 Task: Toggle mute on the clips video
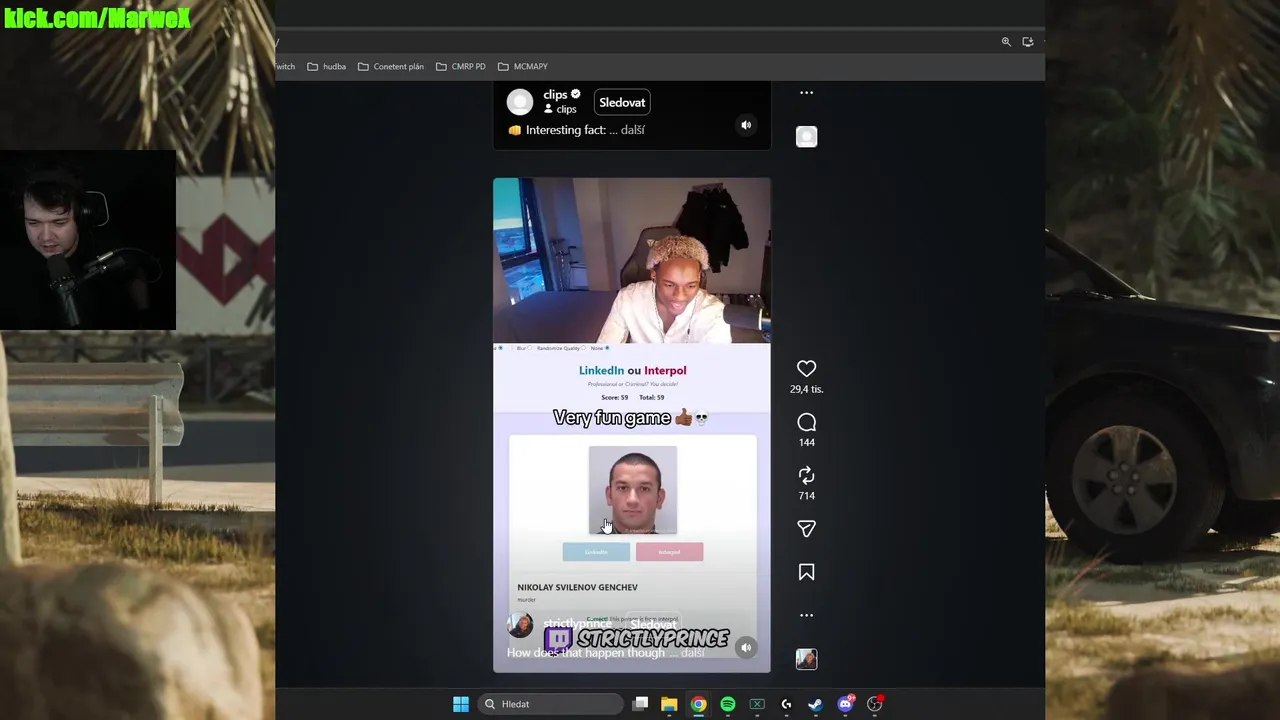click(746, 125)
